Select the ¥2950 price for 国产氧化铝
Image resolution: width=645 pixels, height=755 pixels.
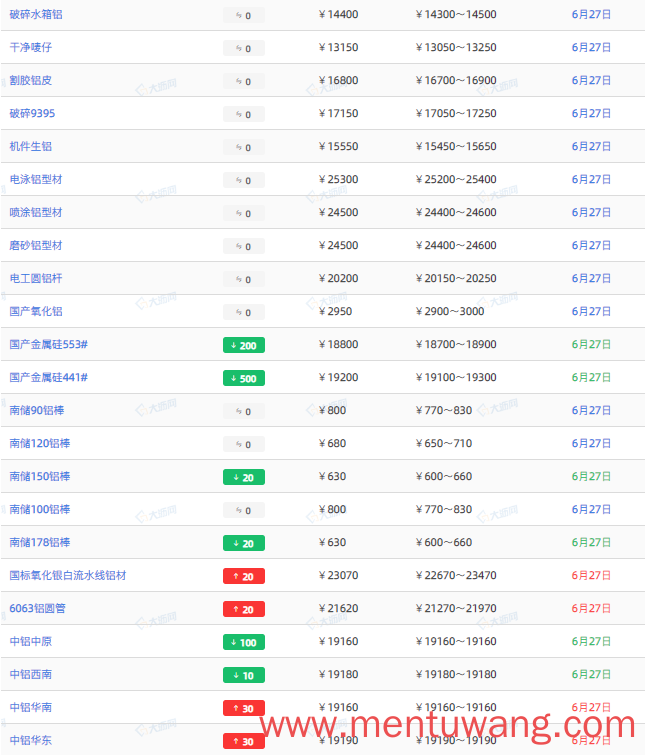click(x=335, y=311)
